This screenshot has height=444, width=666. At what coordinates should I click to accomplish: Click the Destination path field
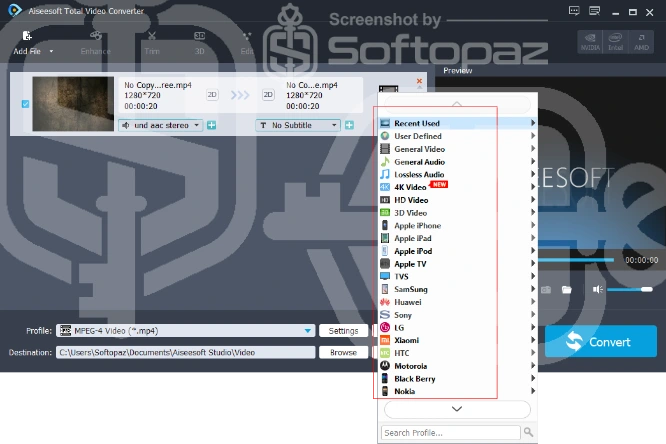[x=186, y=352]
